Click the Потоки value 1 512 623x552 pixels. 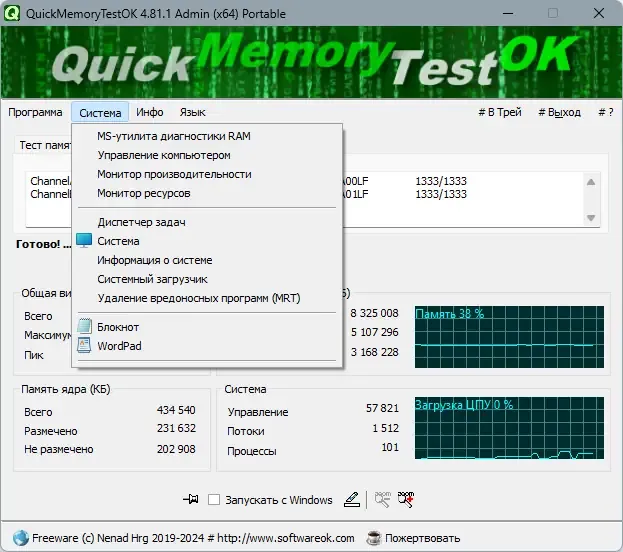pos(385,428)
